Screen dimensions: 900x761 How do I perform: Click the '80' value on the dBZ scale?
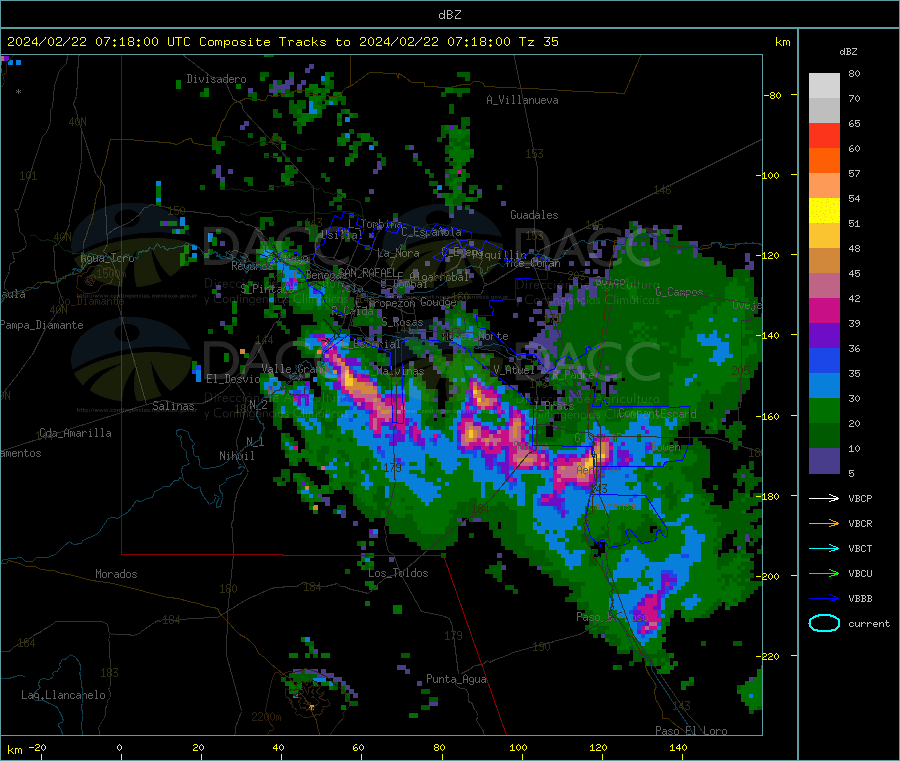(x=854, y=73)
